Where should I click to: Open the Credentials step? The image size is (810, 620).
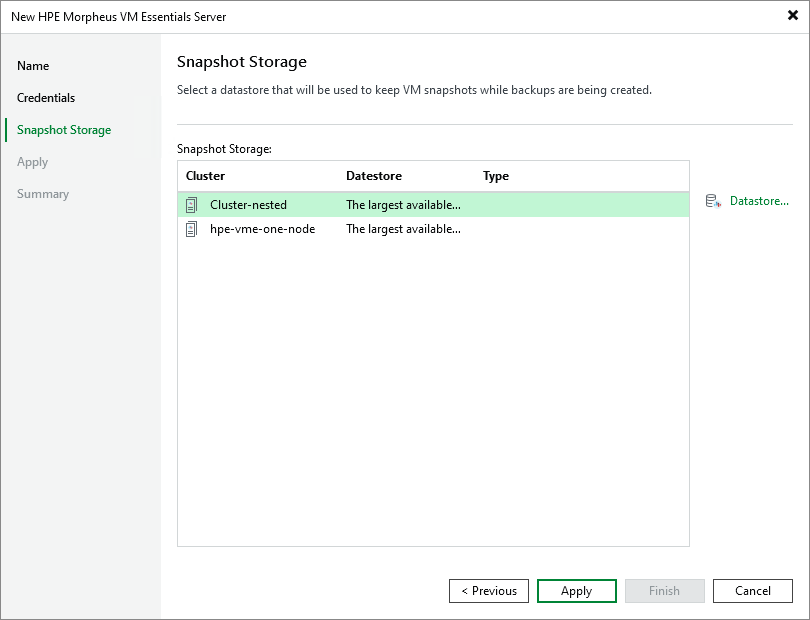[44, 98]
